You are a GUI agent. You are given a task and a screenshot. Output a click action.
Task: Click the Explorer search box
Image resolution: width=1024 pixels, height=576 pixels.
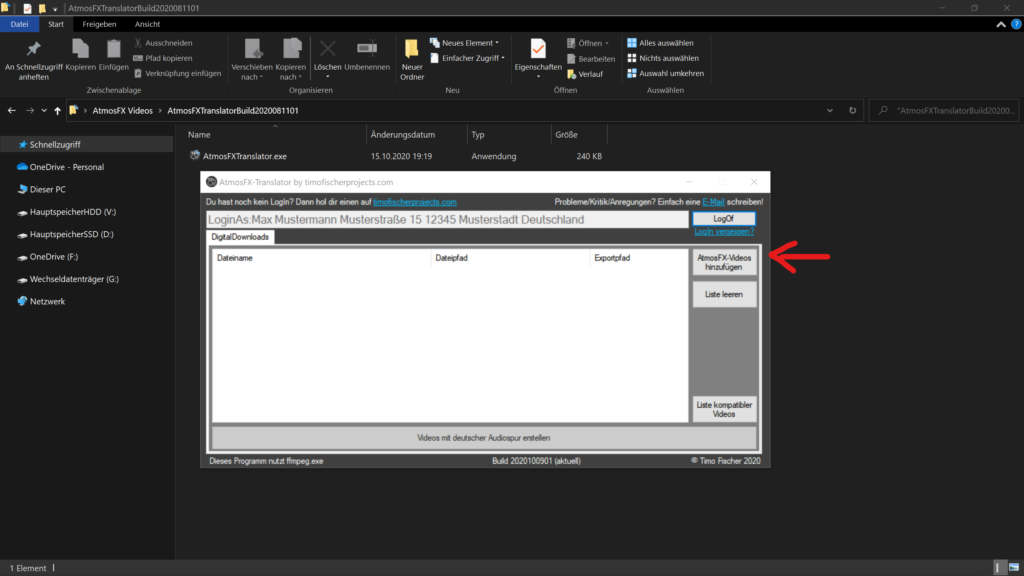click(945, 110)
